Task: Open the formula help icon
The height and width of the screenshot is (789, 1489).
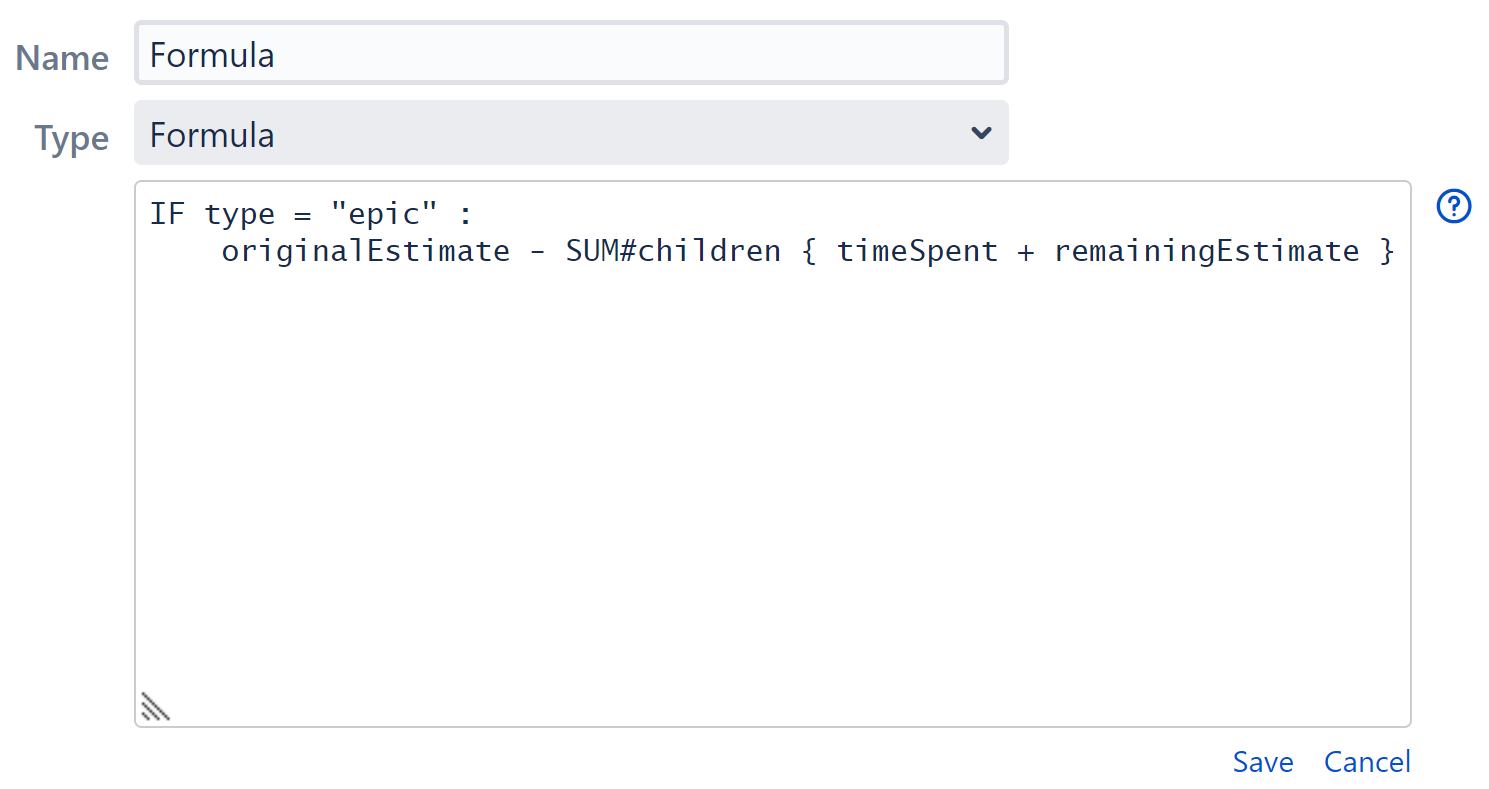Action: click(x=1453, y=207)
